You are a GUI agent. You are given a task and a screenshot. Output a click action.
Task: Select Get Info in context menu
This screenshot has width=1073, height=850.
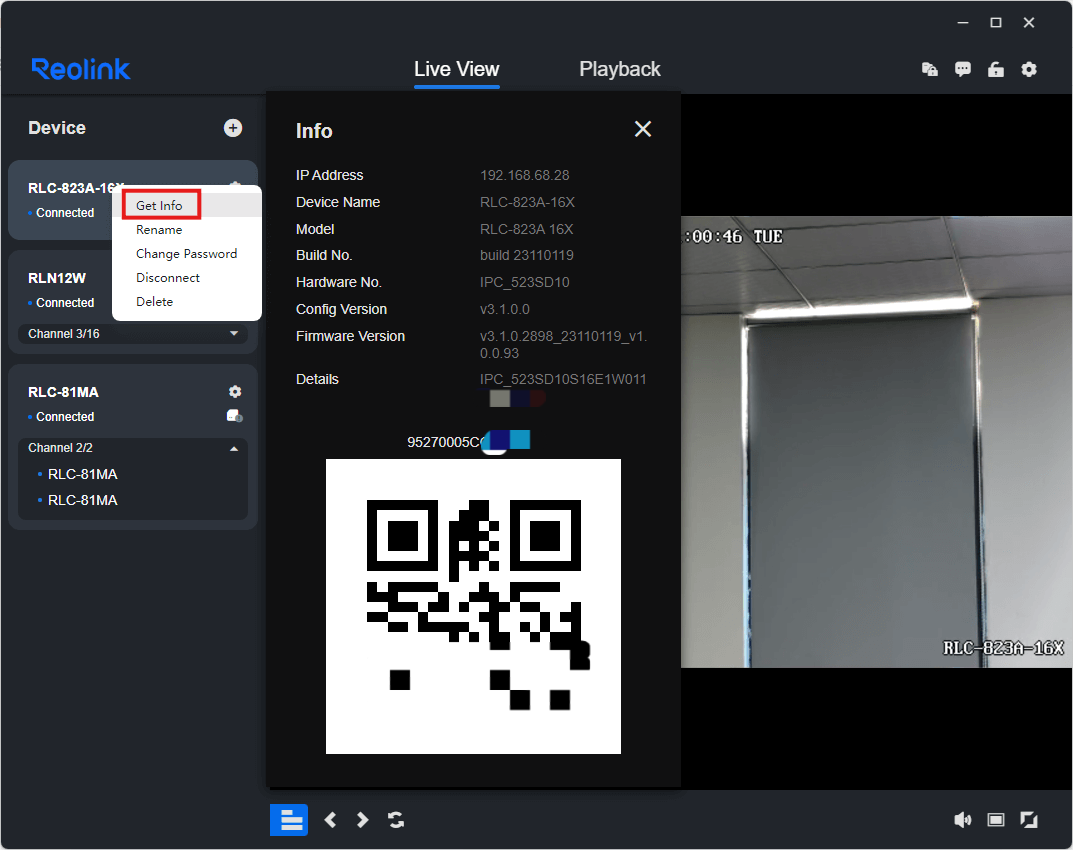click(159, 205)
